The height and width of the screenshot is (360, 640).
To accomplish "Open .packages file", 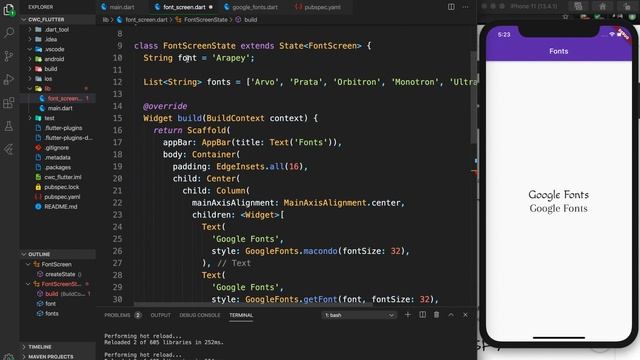I will 58,167.
